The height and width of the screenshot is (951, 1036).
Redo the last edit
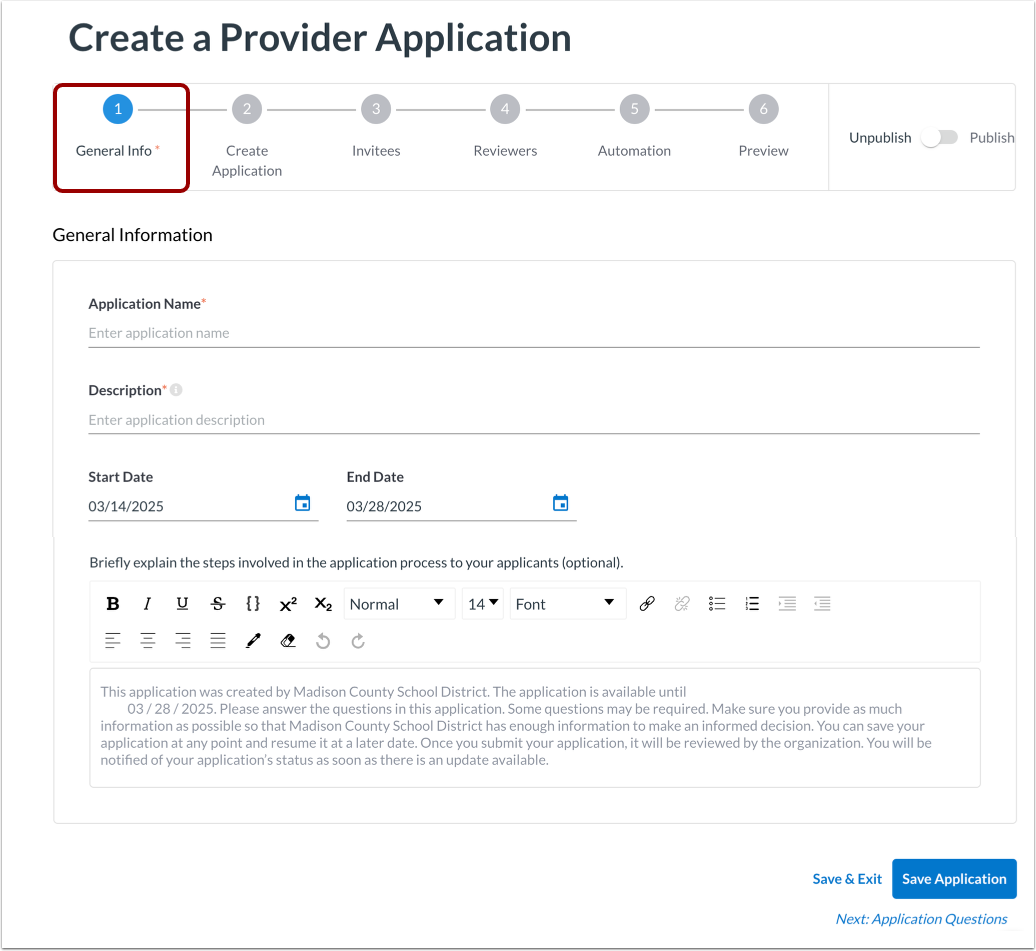click(358, 641)
